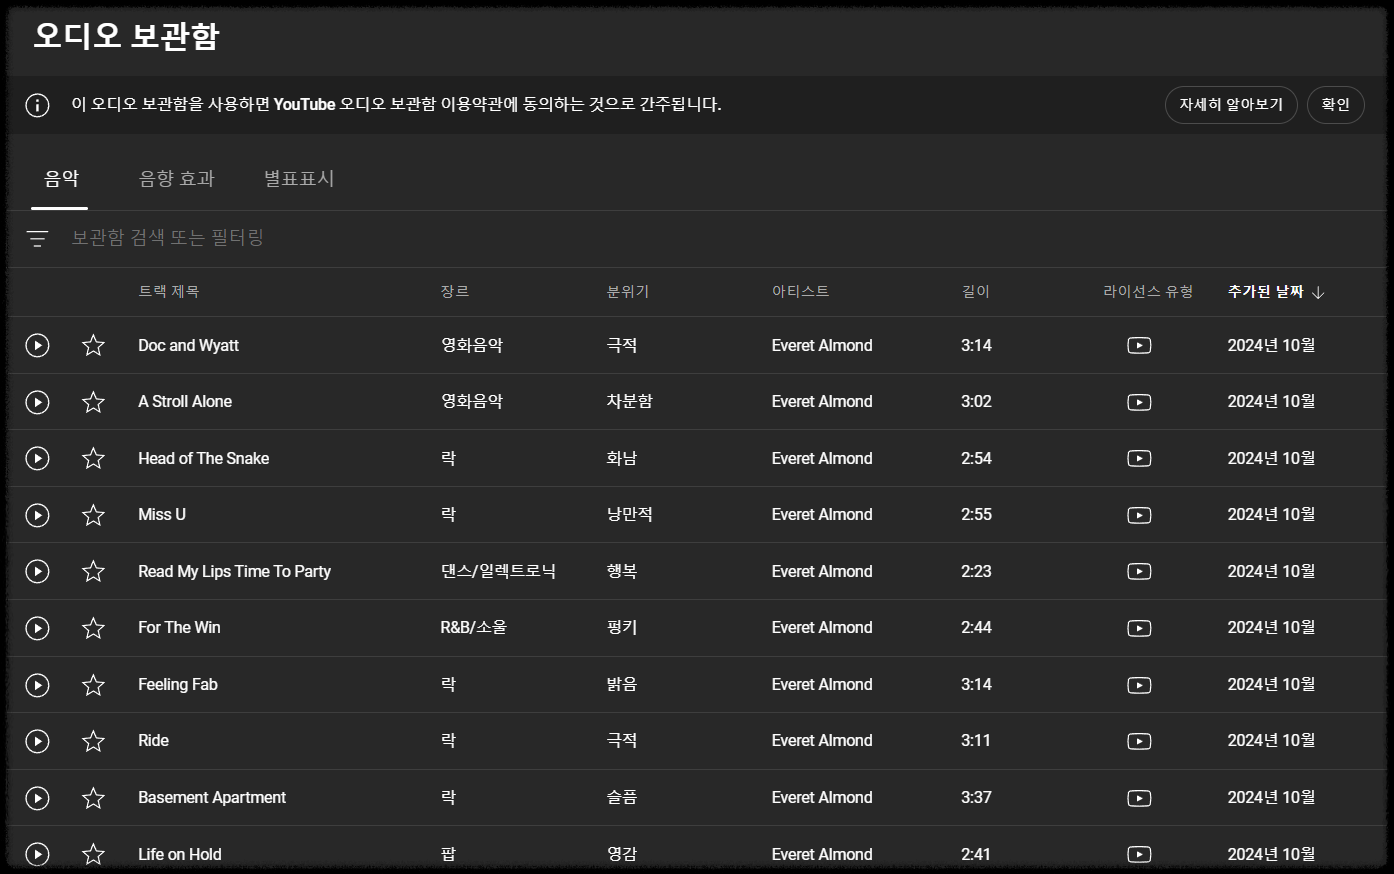1394x874 pixels.
Task: Click license icon for Basement Apartment
Action: tap(1139, 798)
